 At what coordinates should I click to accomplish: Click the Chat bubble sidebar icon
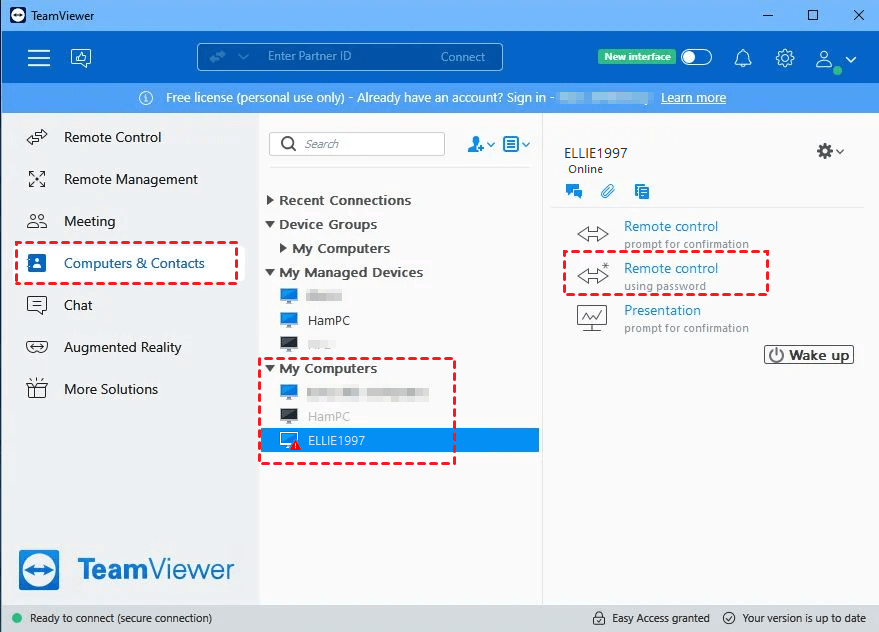[37, 306]
